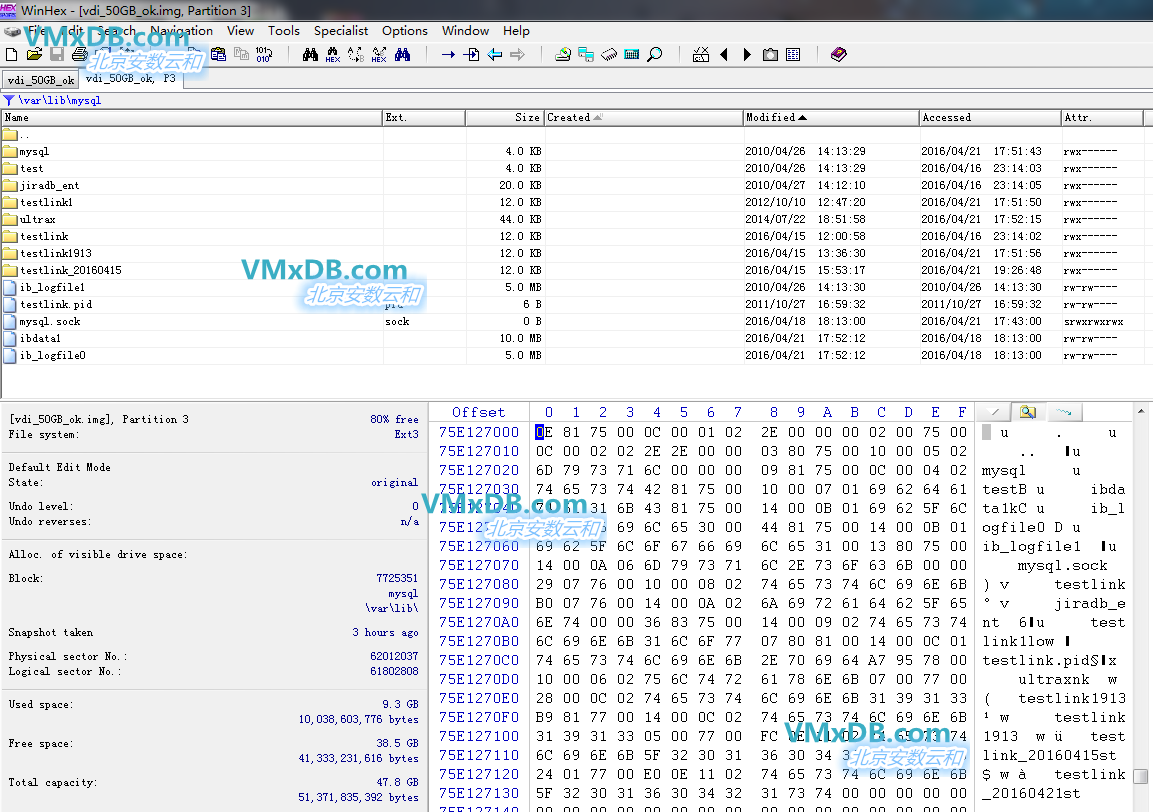This screenshot has height=812, width=1153.
Task: Click hex editor scrollbar up arrow
Action: 1140,410
